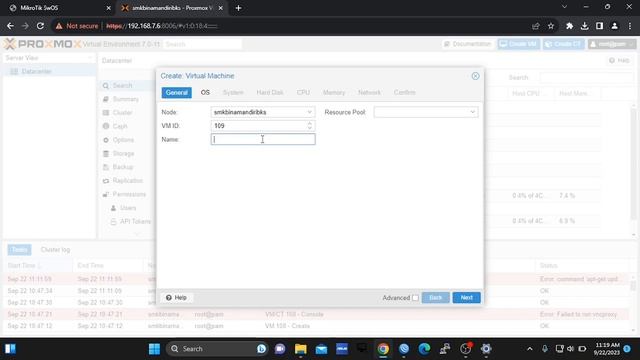The height and width of the screenshot is (360, 640).
Task: Expand the Node dropdown
Action: coord(309,112)
